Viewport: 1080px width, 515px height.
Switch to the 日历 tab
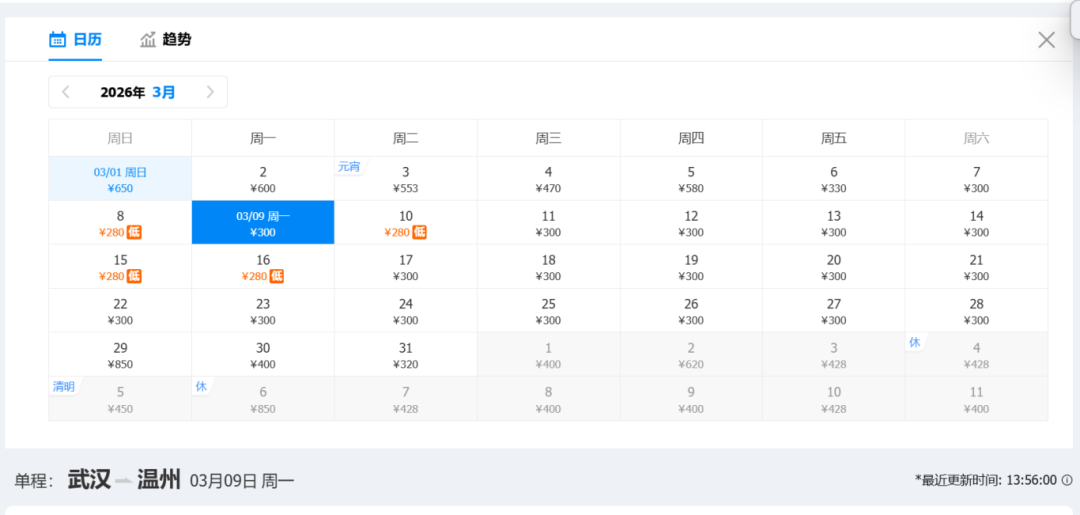(x=87, y=40)
